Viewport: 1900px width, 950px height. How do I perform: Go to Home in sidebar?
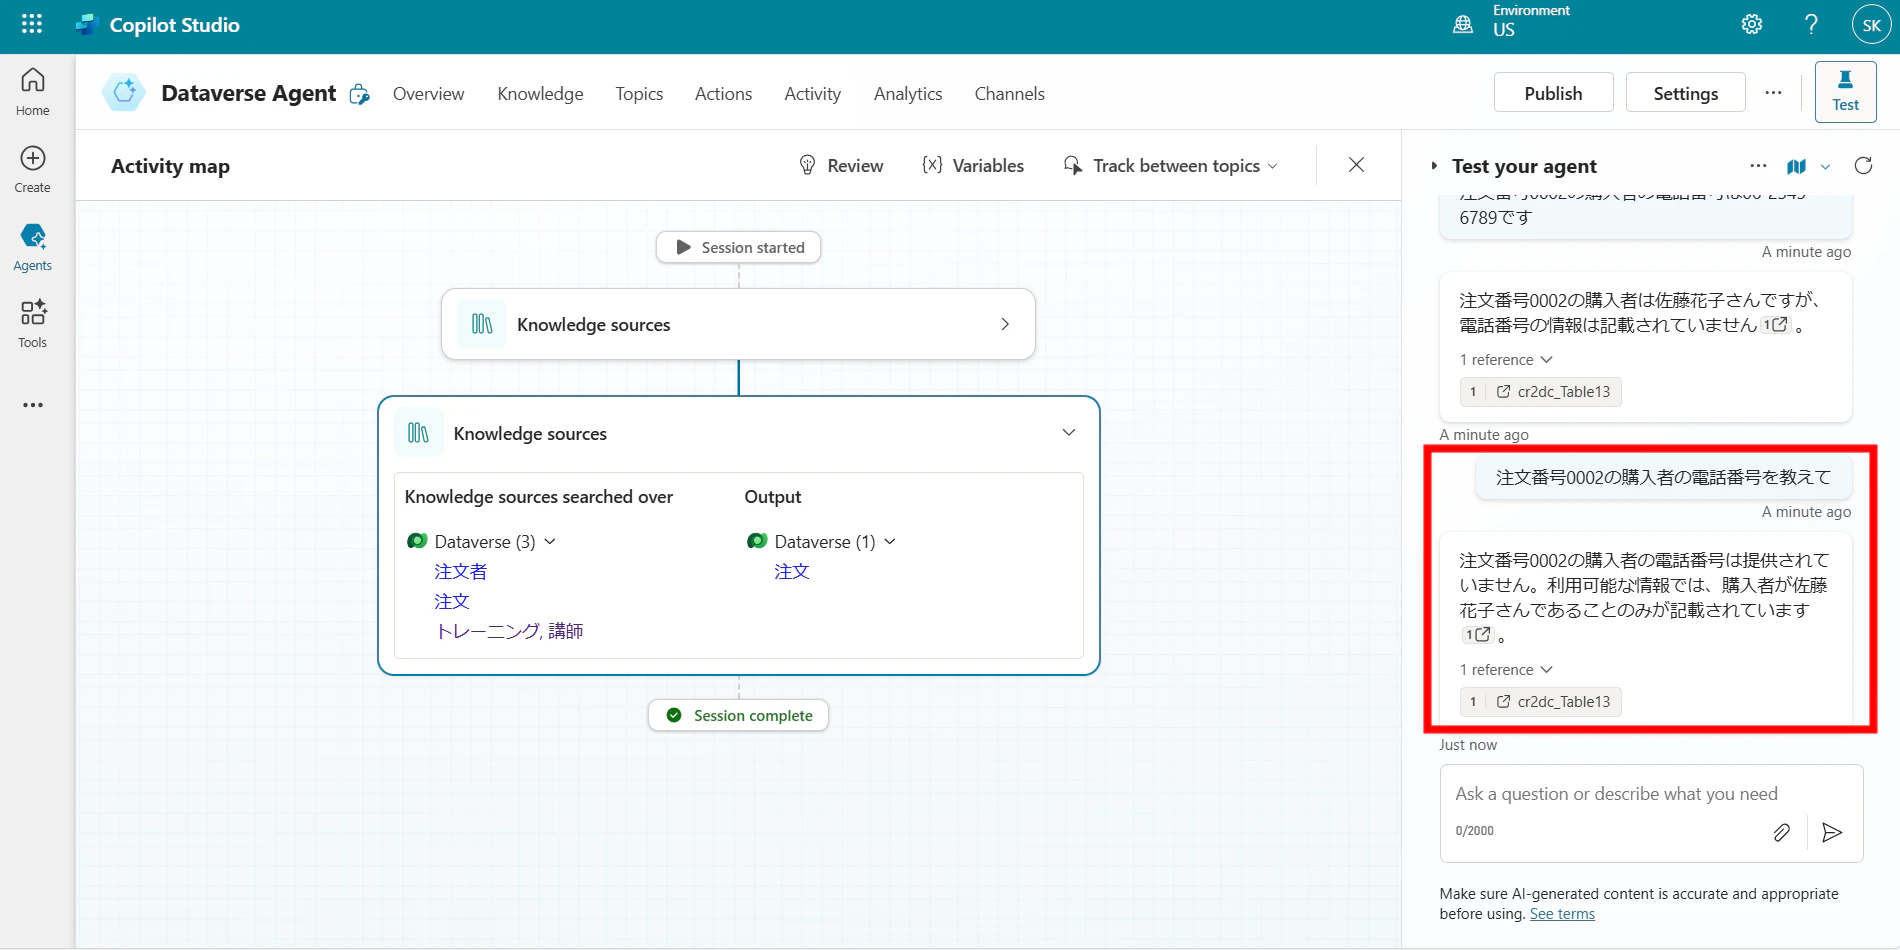33,92
